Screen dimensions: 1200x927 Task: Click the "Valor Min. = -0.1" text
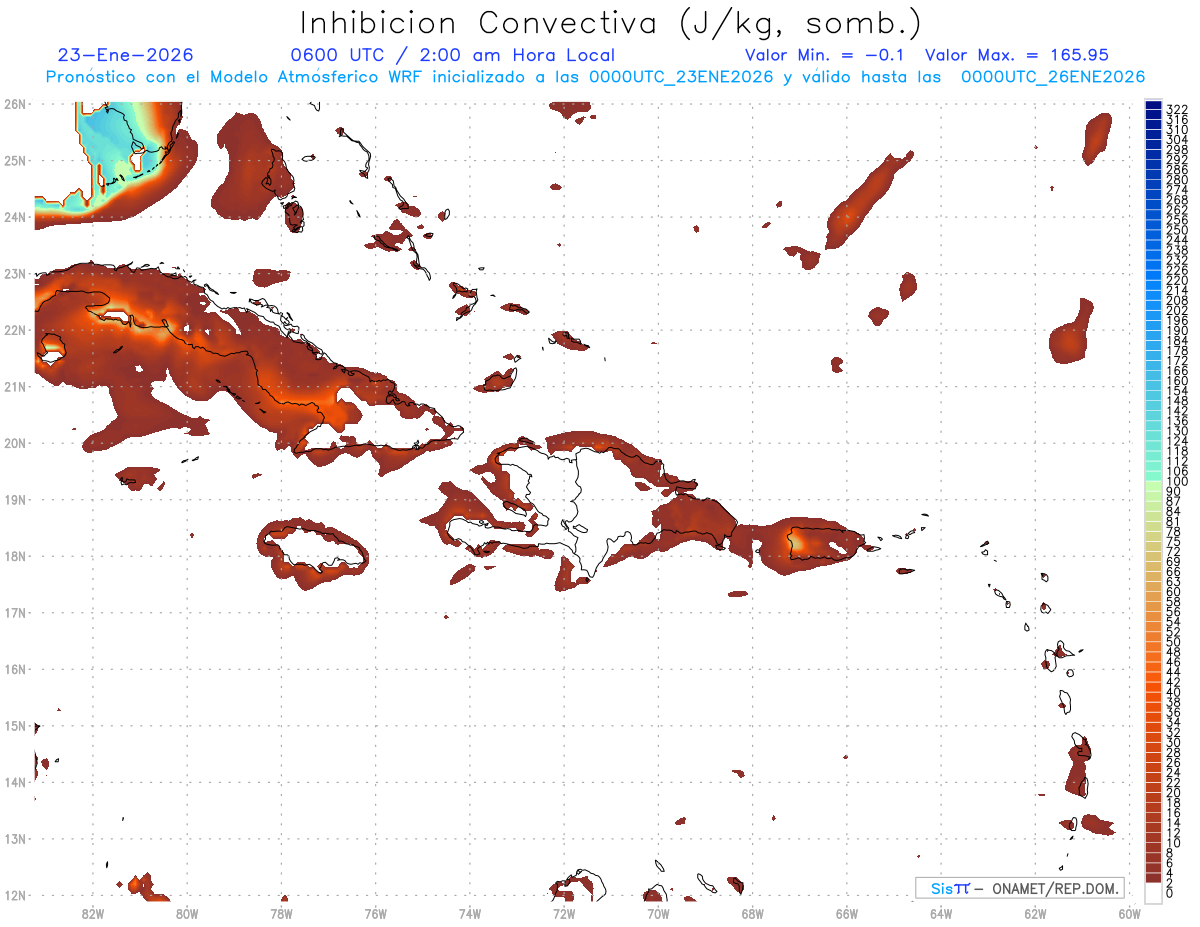point(824,56)
